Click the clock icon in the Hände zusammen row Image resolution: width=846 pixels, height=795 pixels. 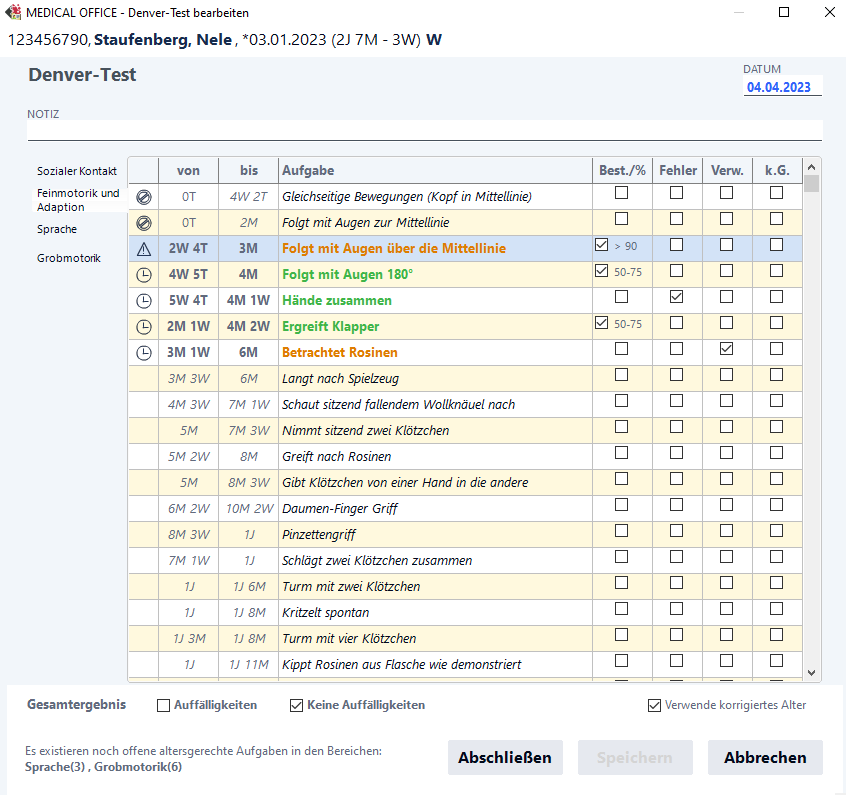[143, 301]
